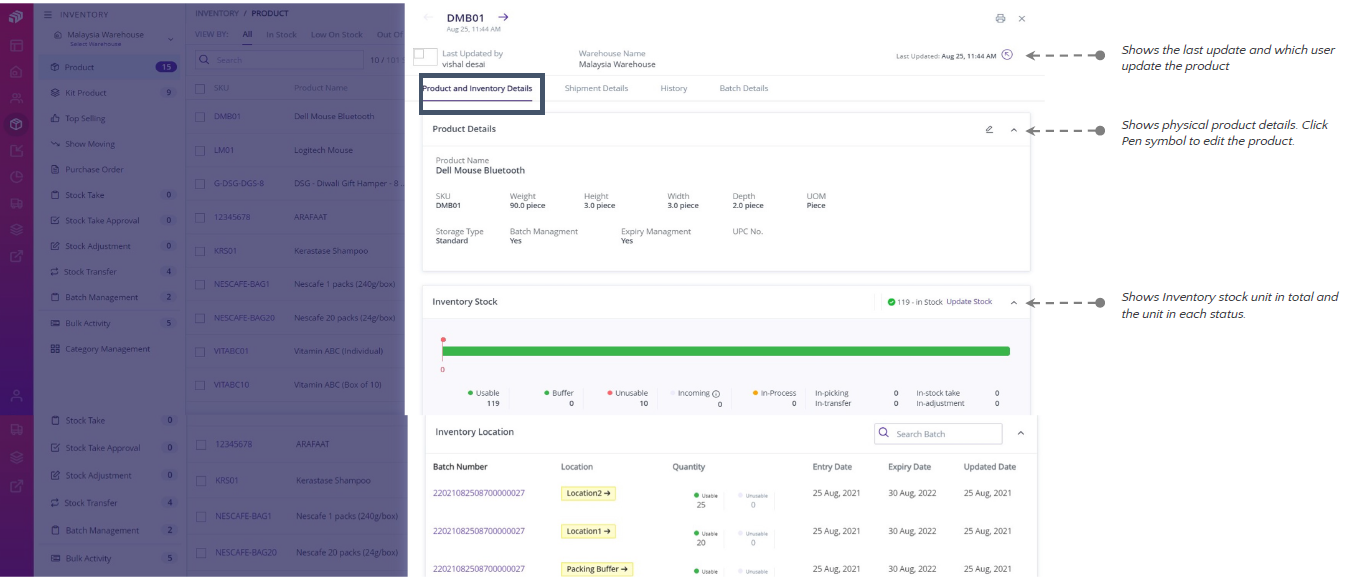Viewport: 1372px width, 577px height.
Task: Tick the checkbox for DMB01 row
Action: pyautogui.click(x=201, y=116)
